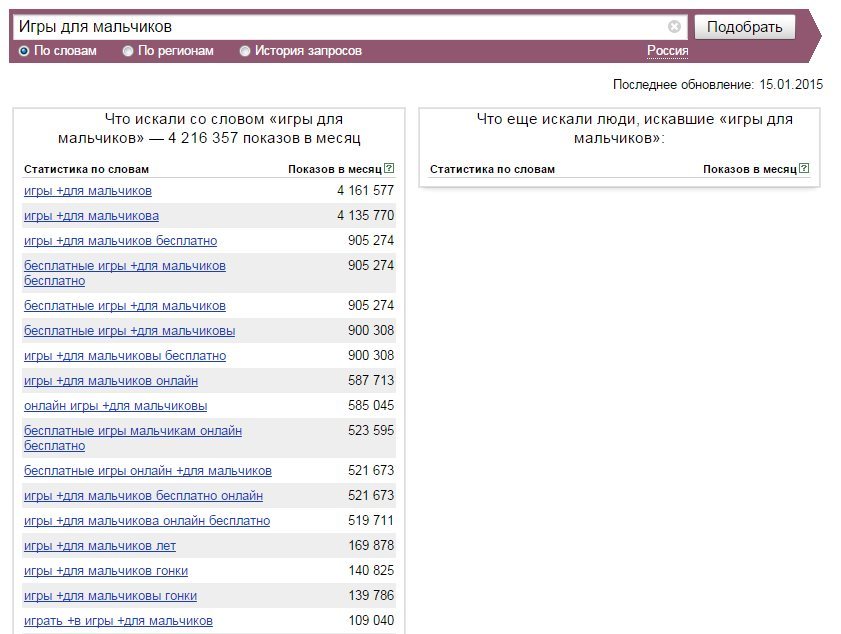Image resolution: width=841 pixels, height=634 pixels.
Task: Click the value '523 595'
Action: pos(371,430)
